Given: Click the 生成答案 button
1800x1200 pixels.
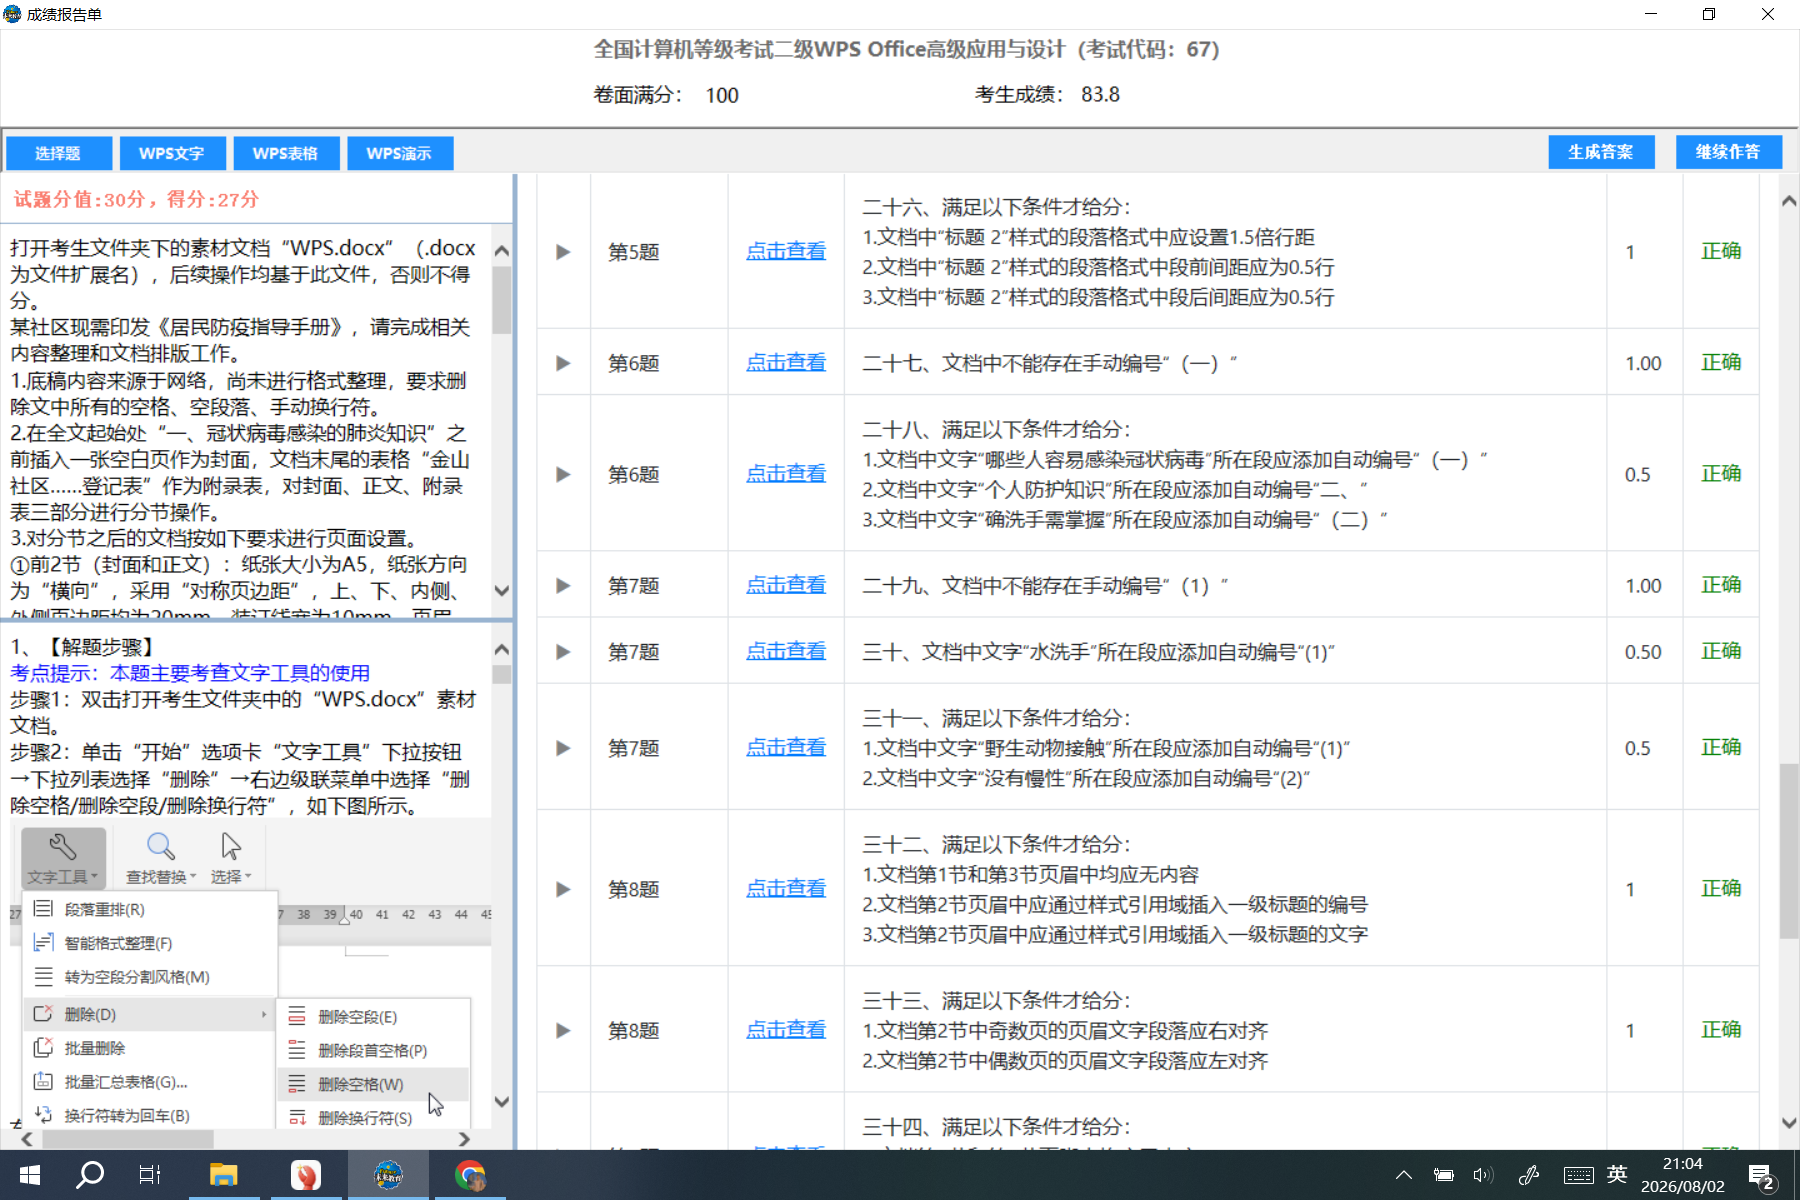Looking at the screenshot, I should 1601,152.
